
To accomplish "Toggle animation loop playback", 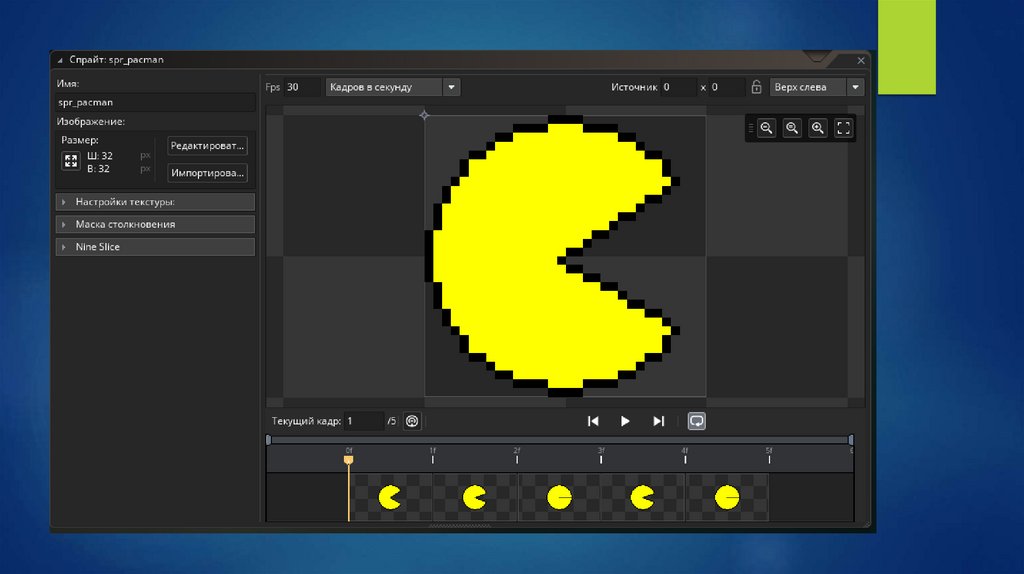I will coord(697,421).
